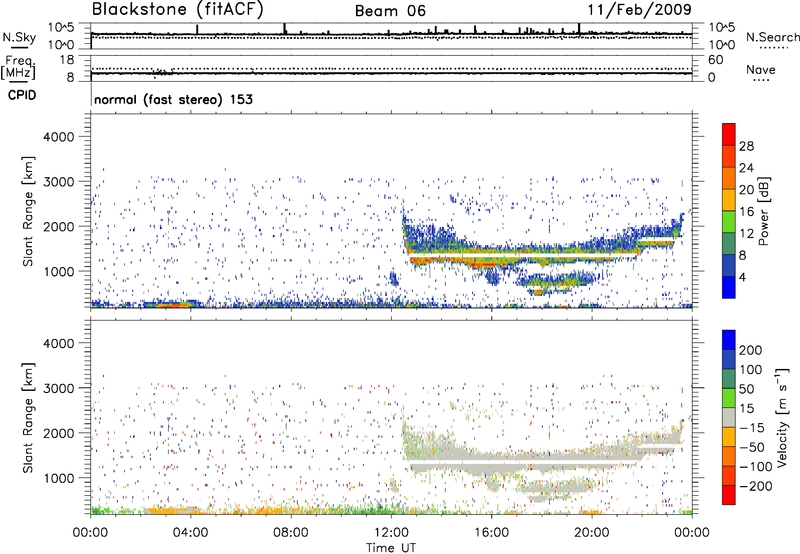Image resolution: width=800 pixels, height=554 pixels.
Task: Click the "Velocity [m s-1]" colorbar title
Action: [x=782, y=417]
